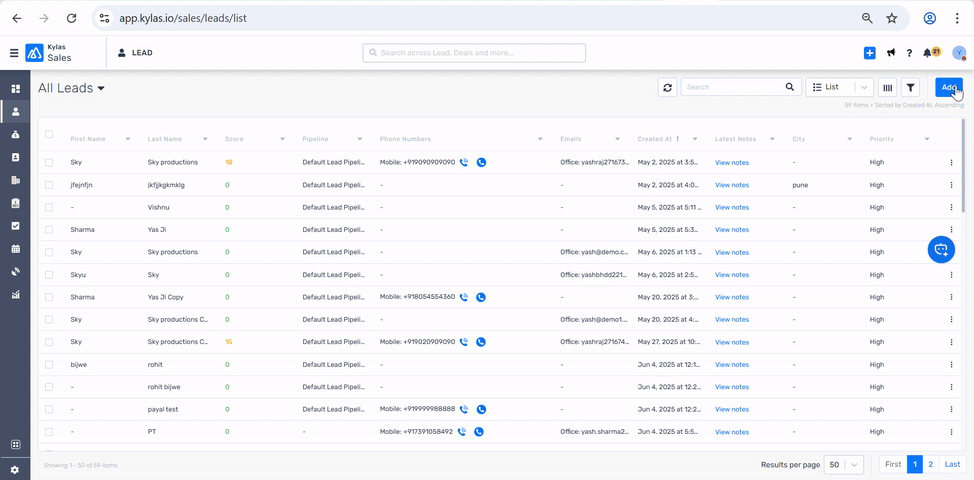Open the hamburger navigation menu
The image size is (974, 480).
[x=14, y=53]
